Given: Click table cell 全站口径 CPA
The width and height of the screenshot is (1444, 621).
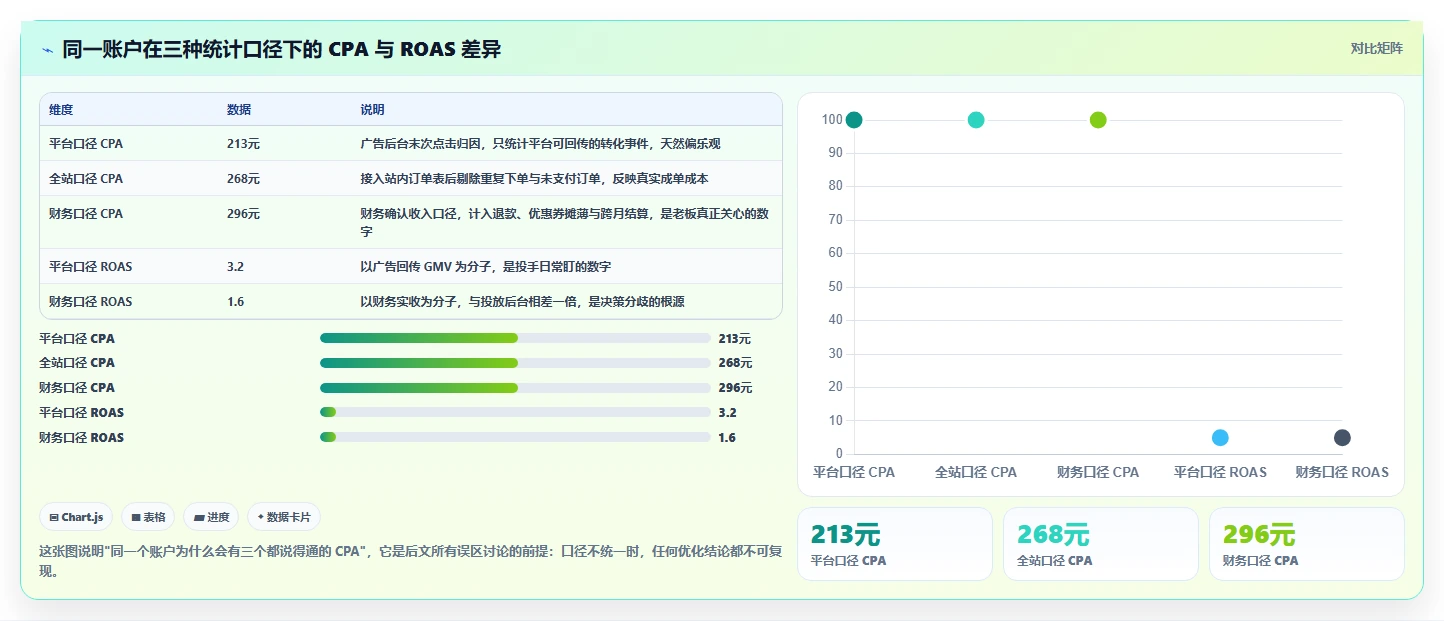Looking at the screenshot, I should 86,179.
